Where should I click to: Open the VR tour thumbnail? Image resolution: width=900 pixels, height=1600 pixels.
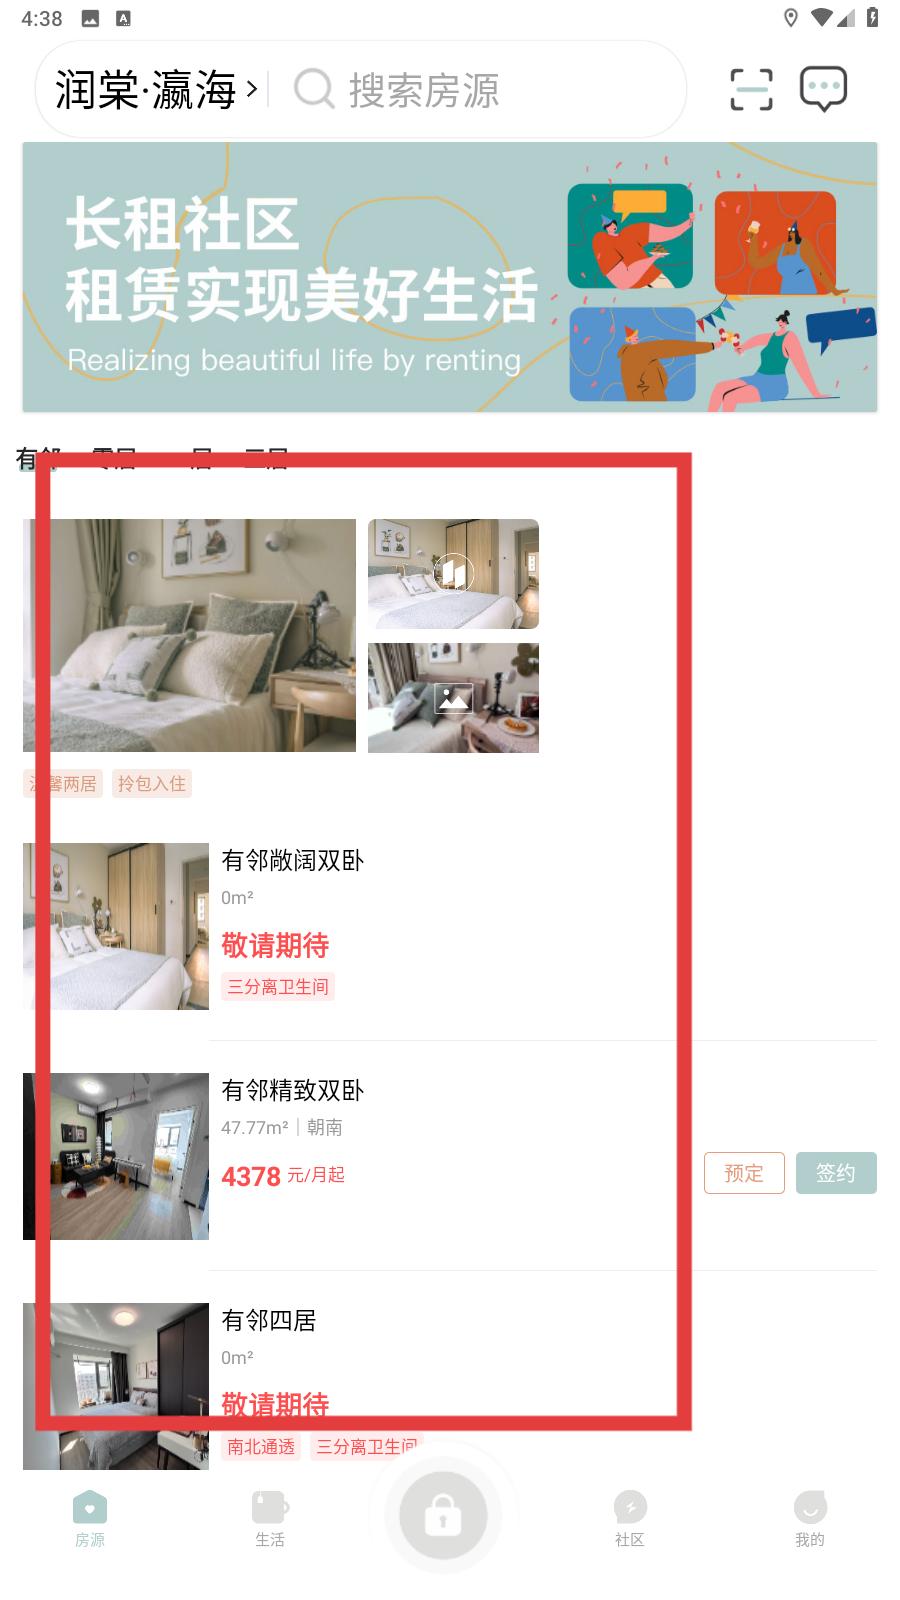[453, 574]
